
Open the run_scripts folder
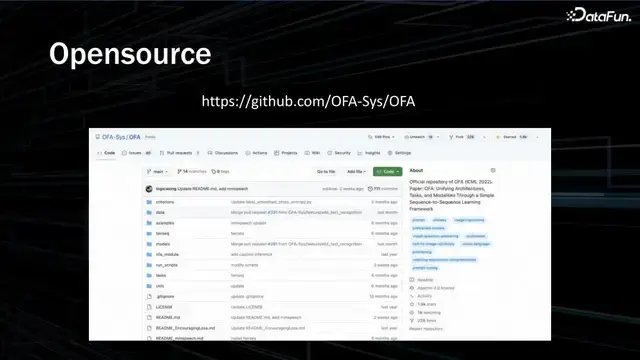[167, 265]
